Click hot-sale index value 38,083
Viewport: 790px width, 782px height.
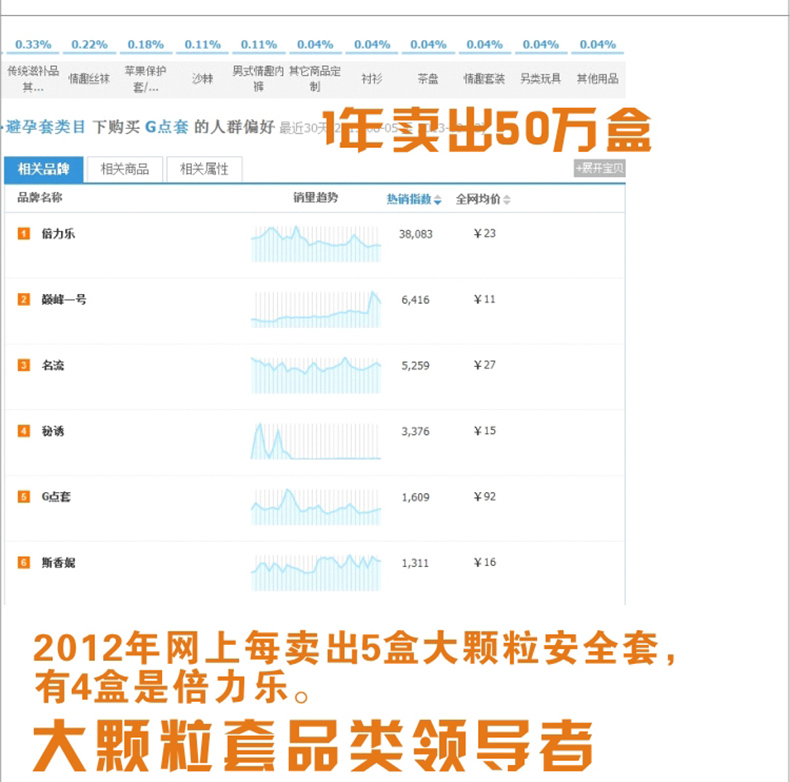416,234
